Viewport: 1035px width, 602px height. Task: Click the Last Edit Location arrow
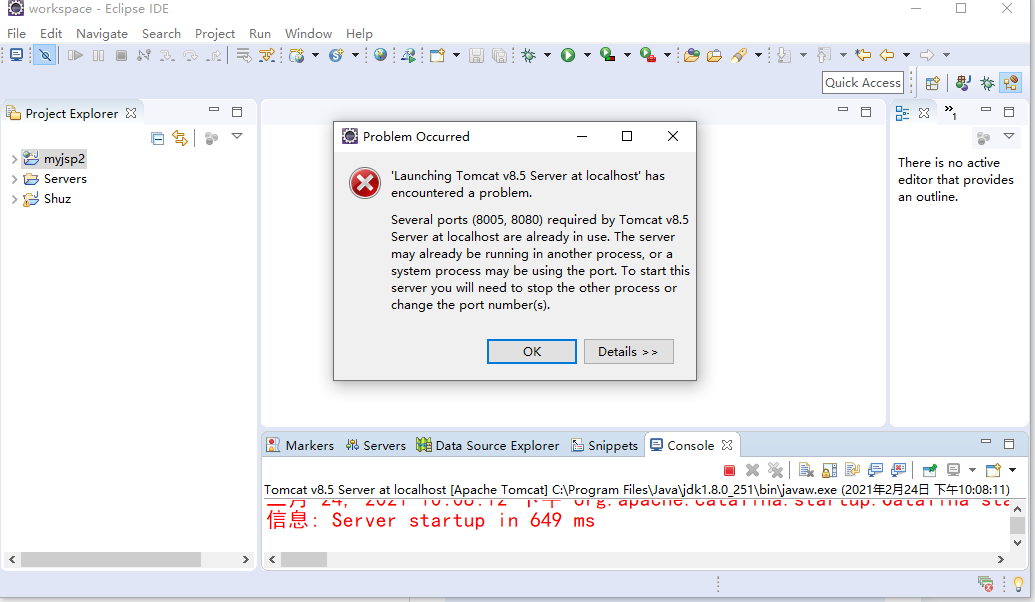pyautogui.click(x=863, y=55)
